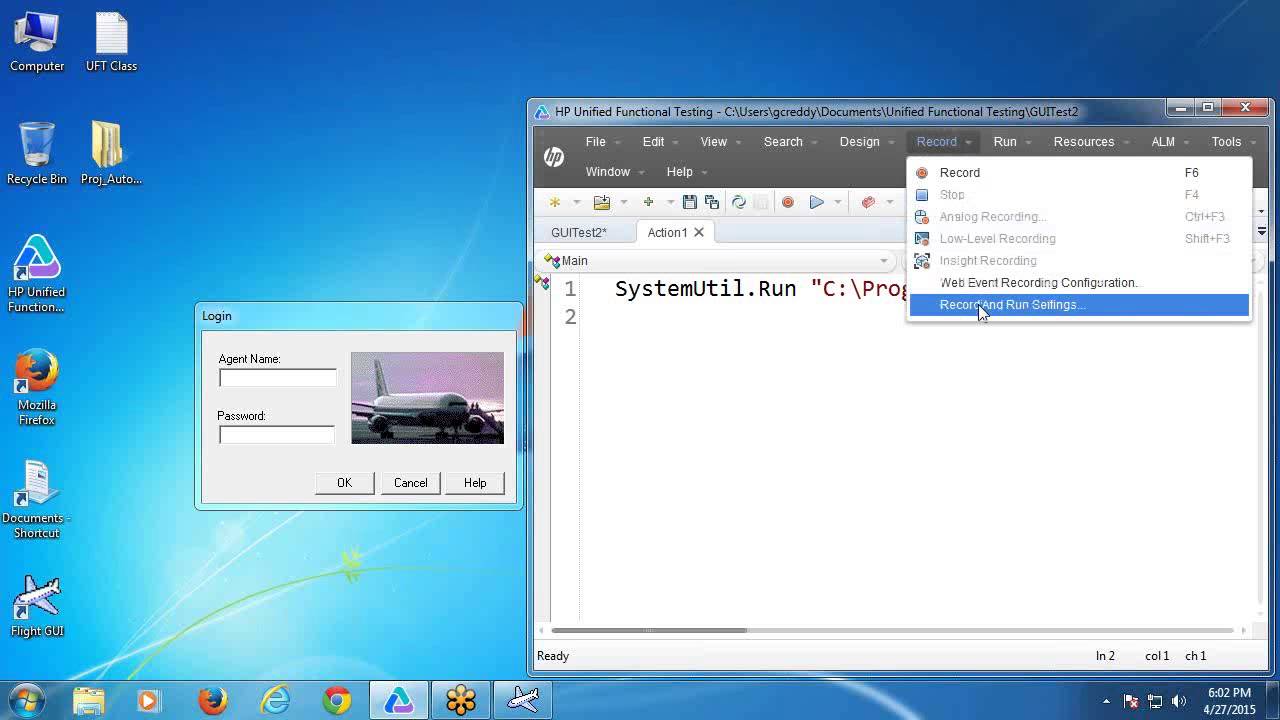Expand the toolbar overflow arrow at right edge
Screen dimensions: 1280x720
tap(1262, 211)
